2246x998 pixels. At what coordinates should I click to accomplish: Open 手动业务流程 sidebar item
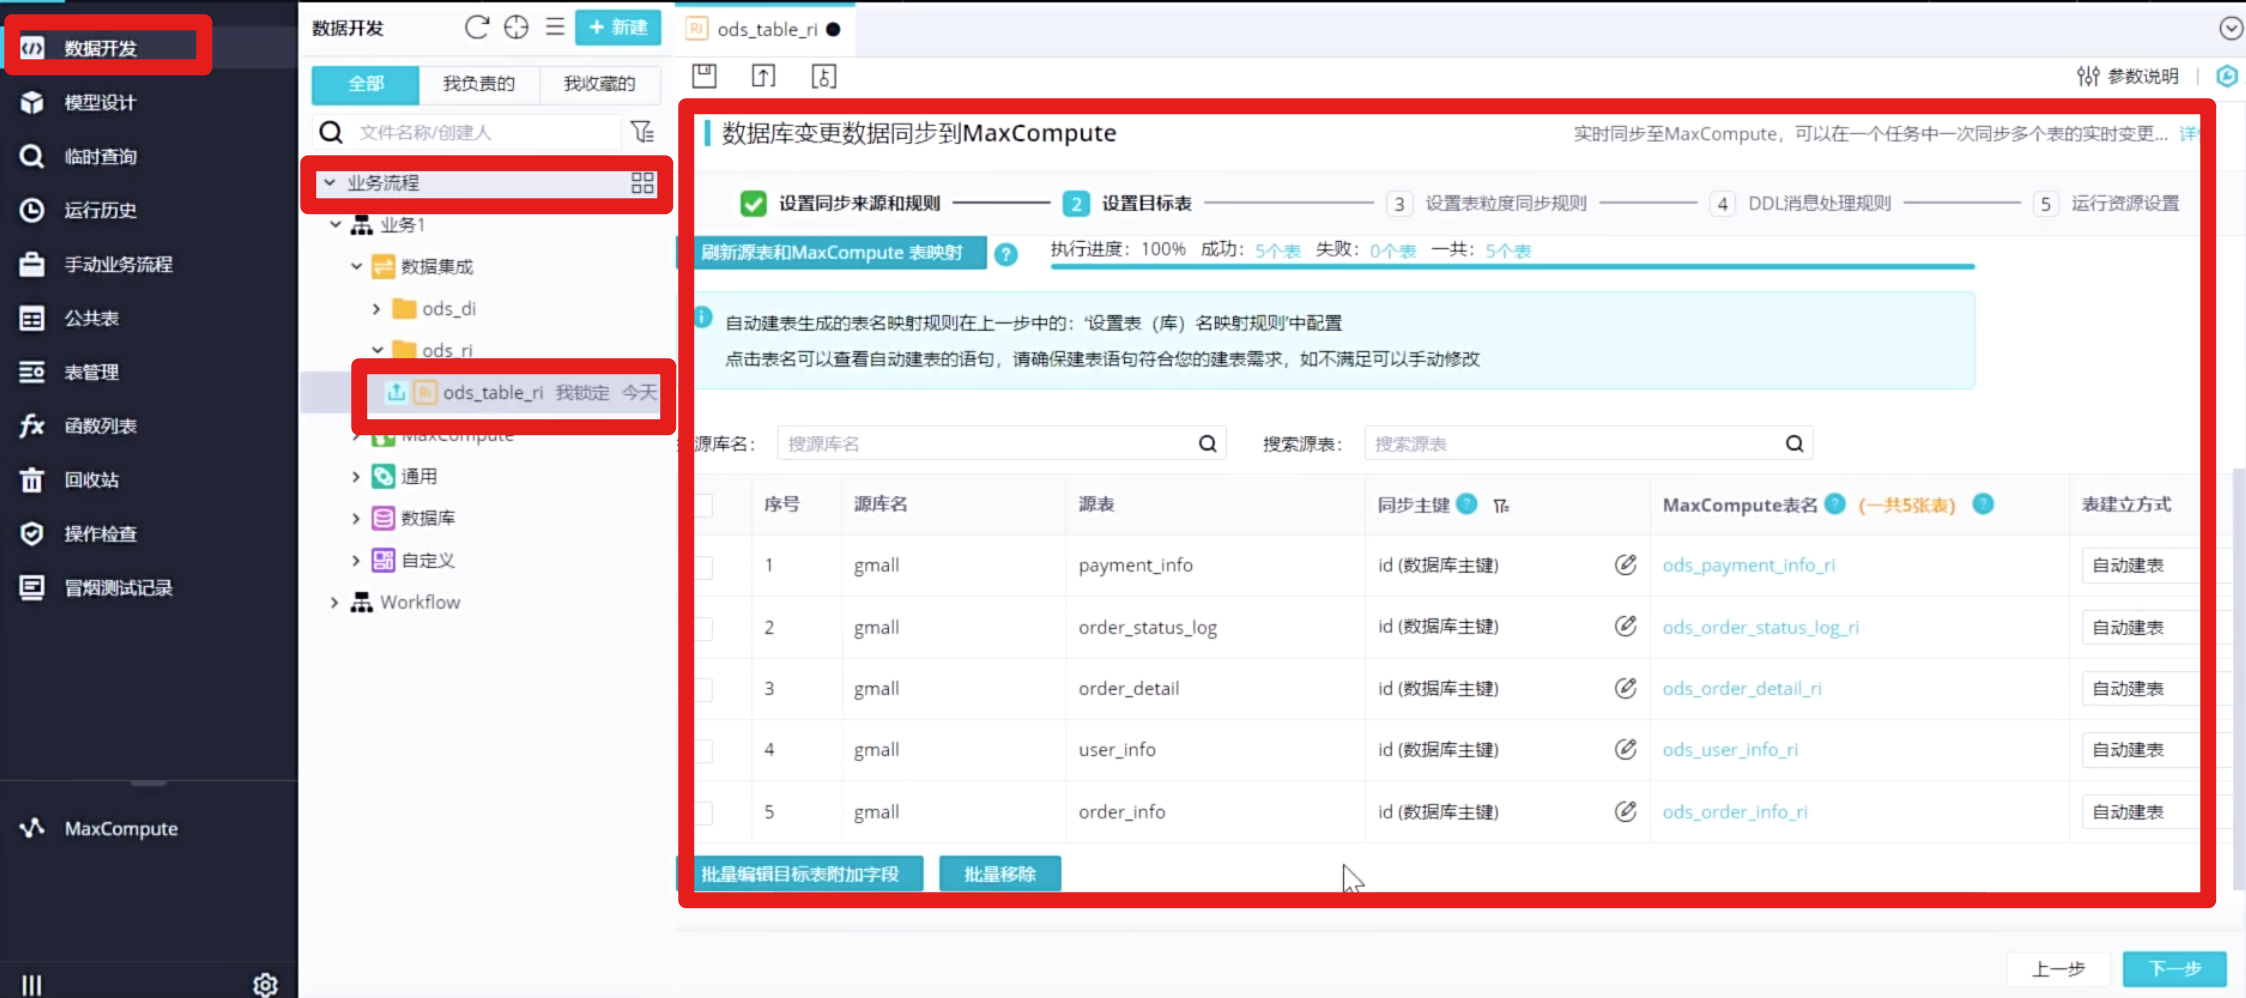(x=118, y=264)
